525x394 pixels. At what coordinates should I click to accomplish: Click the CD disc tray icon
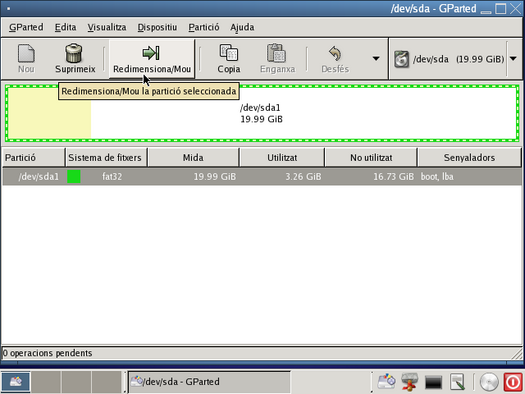tap(489, 382)
